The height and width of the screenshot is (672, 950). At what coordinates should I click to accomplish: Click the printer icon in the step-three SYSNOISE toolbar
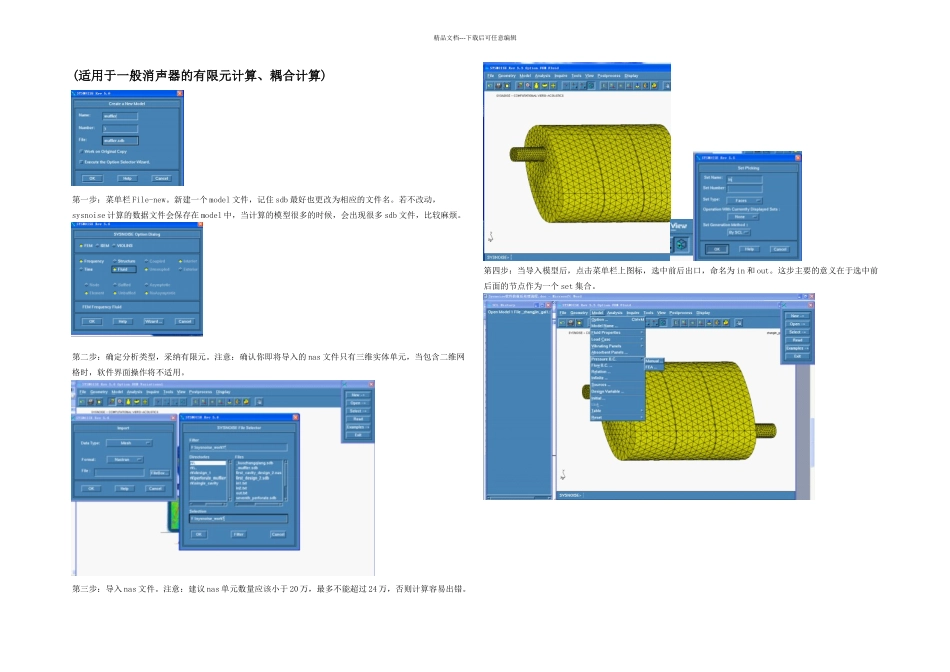pyautogui.click(x=91, y=402)
